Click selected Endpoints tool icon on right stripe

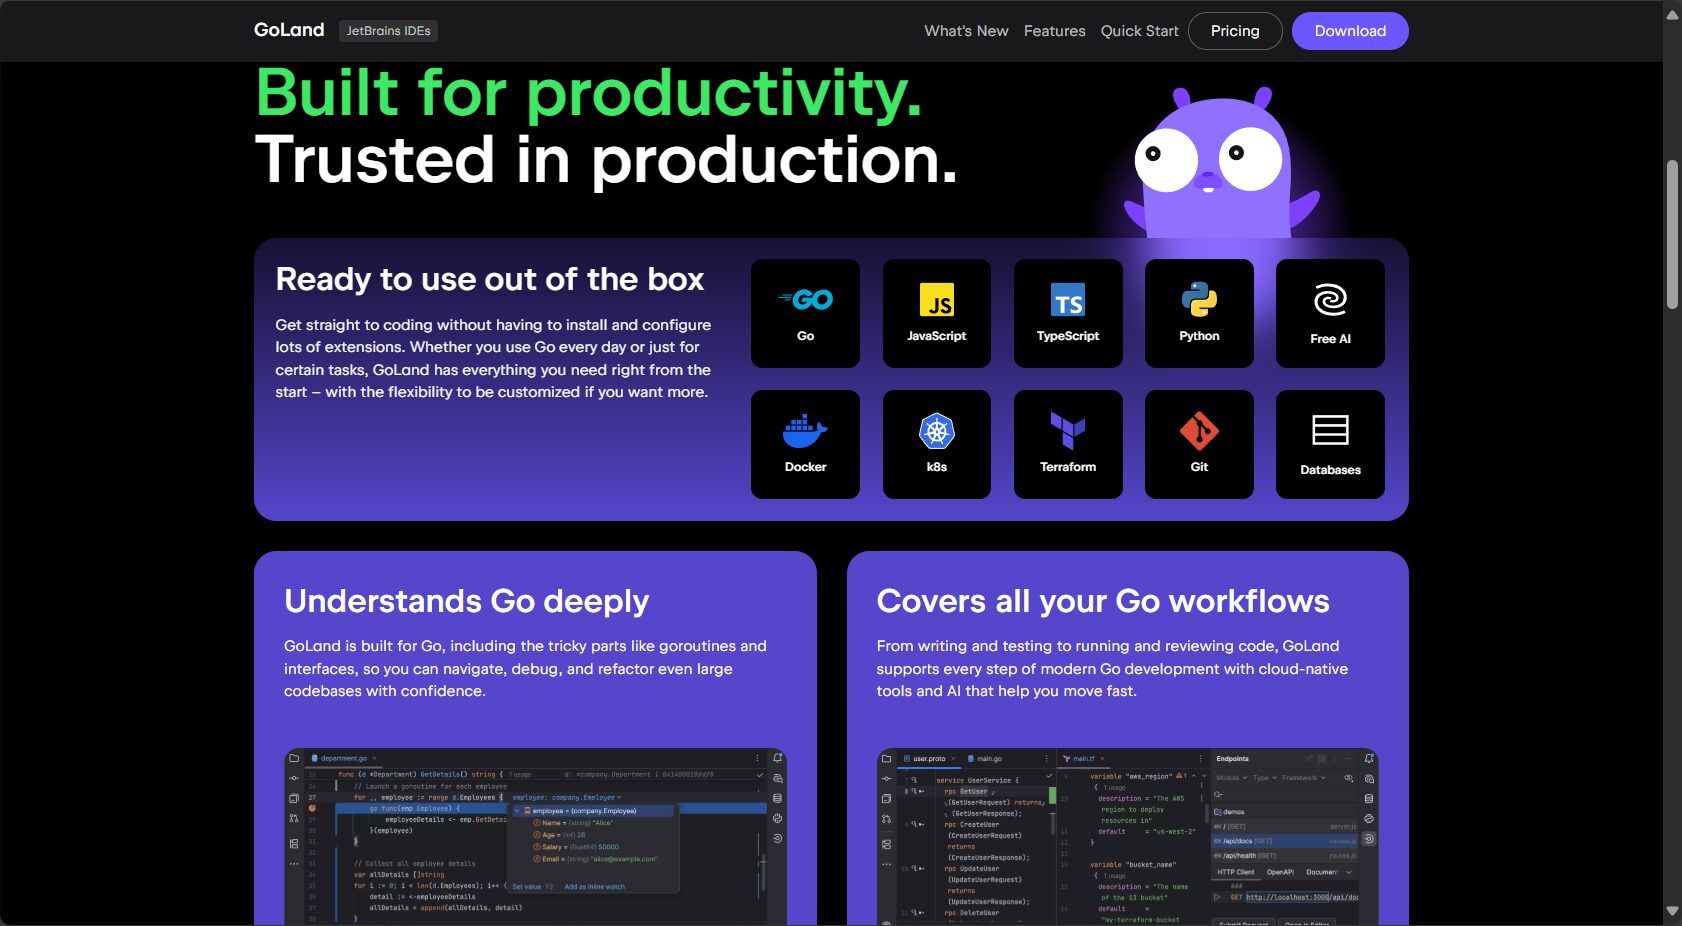pos(1369,838)
